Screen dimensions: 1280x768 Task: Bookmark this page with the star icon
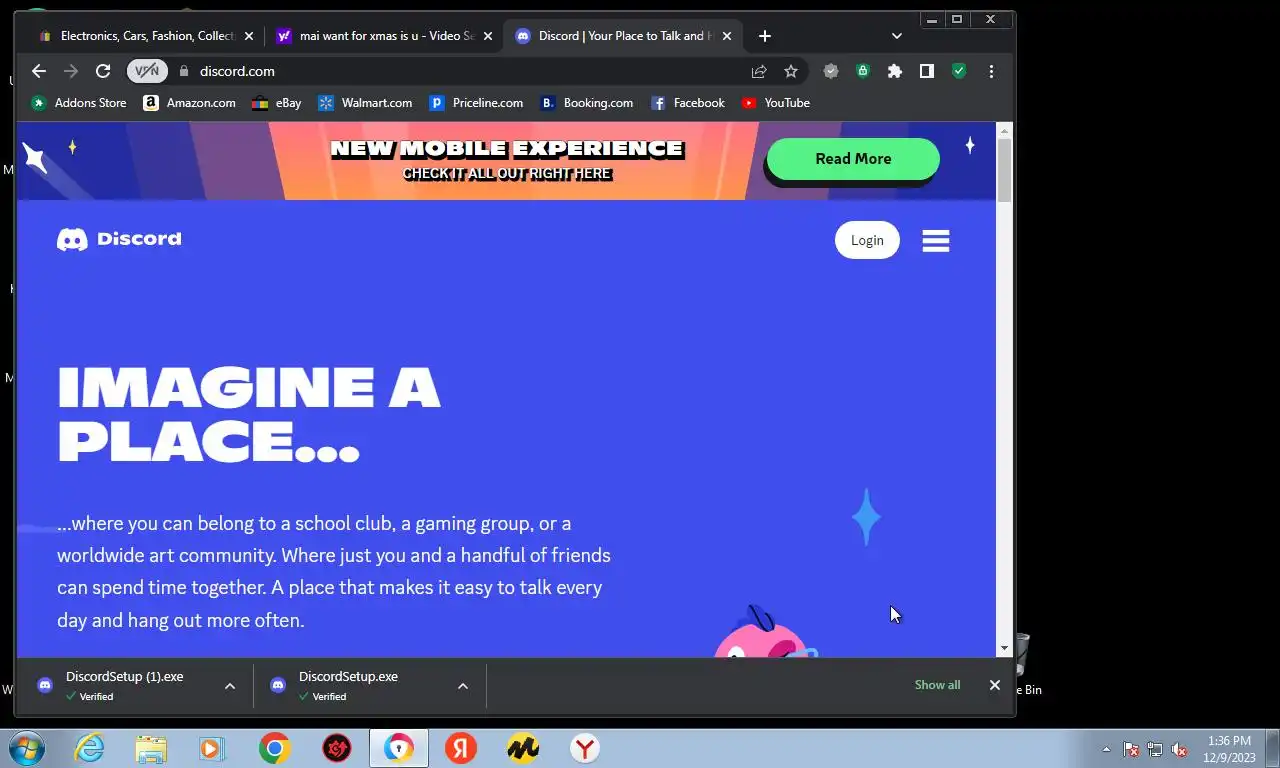pyautogui.click(x=791, y=71)
